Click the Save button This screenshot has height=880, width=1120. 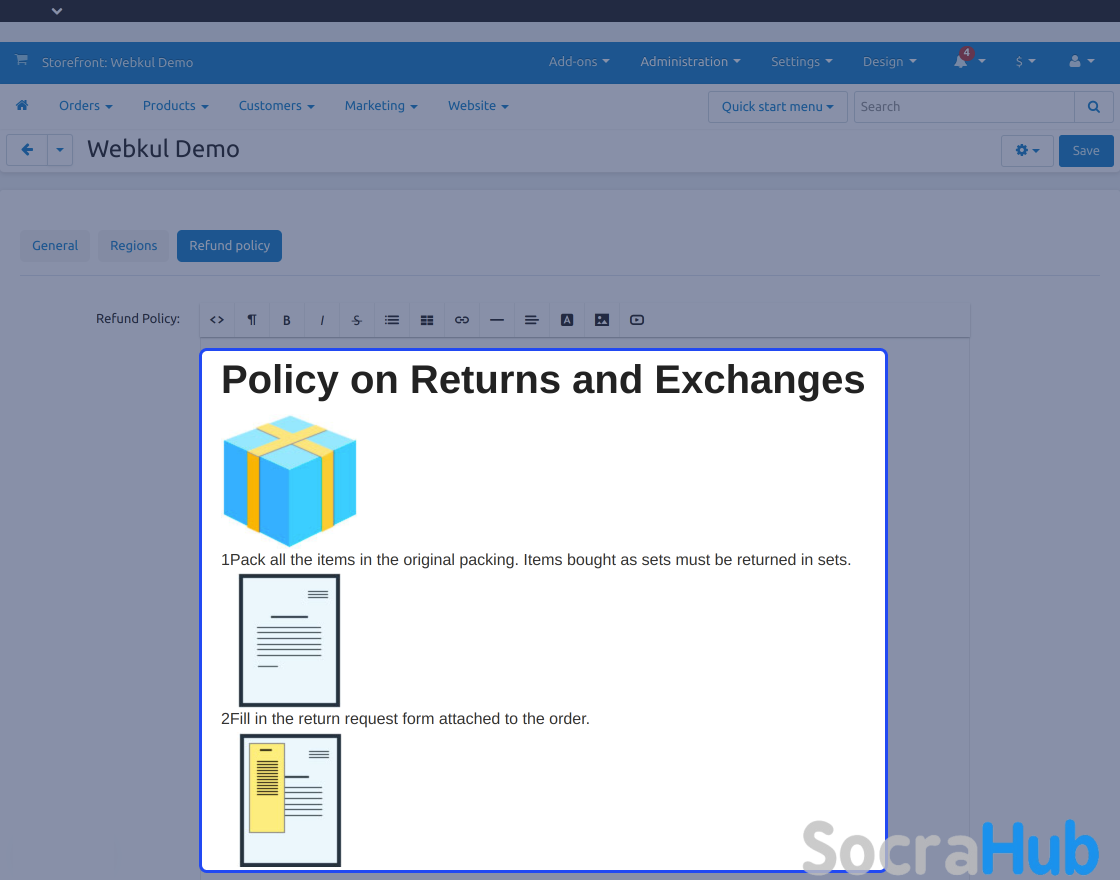click(x=1085, y=151)
